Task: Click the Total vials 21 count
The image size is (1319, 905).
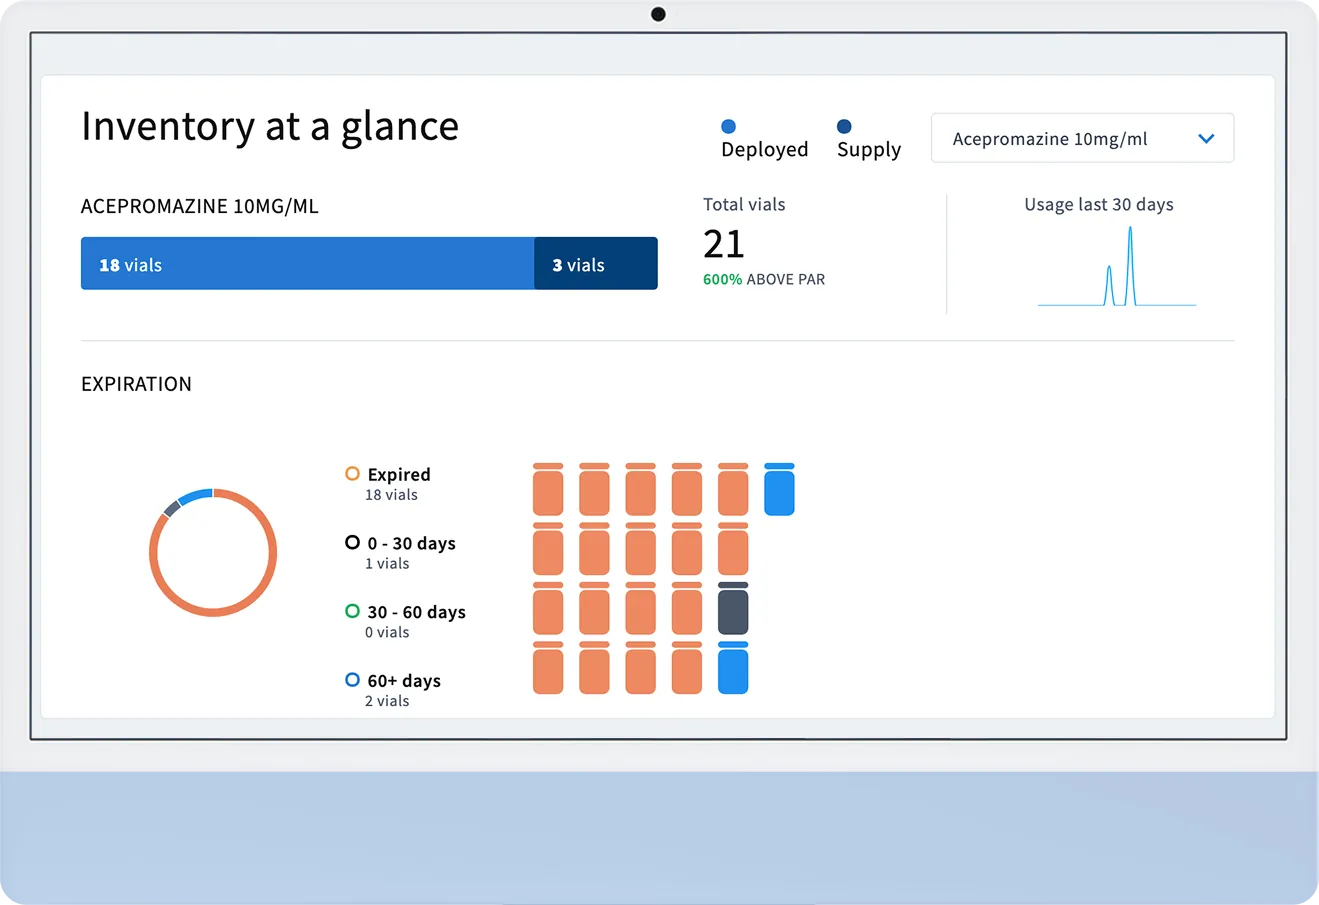Action: (724, 244)
